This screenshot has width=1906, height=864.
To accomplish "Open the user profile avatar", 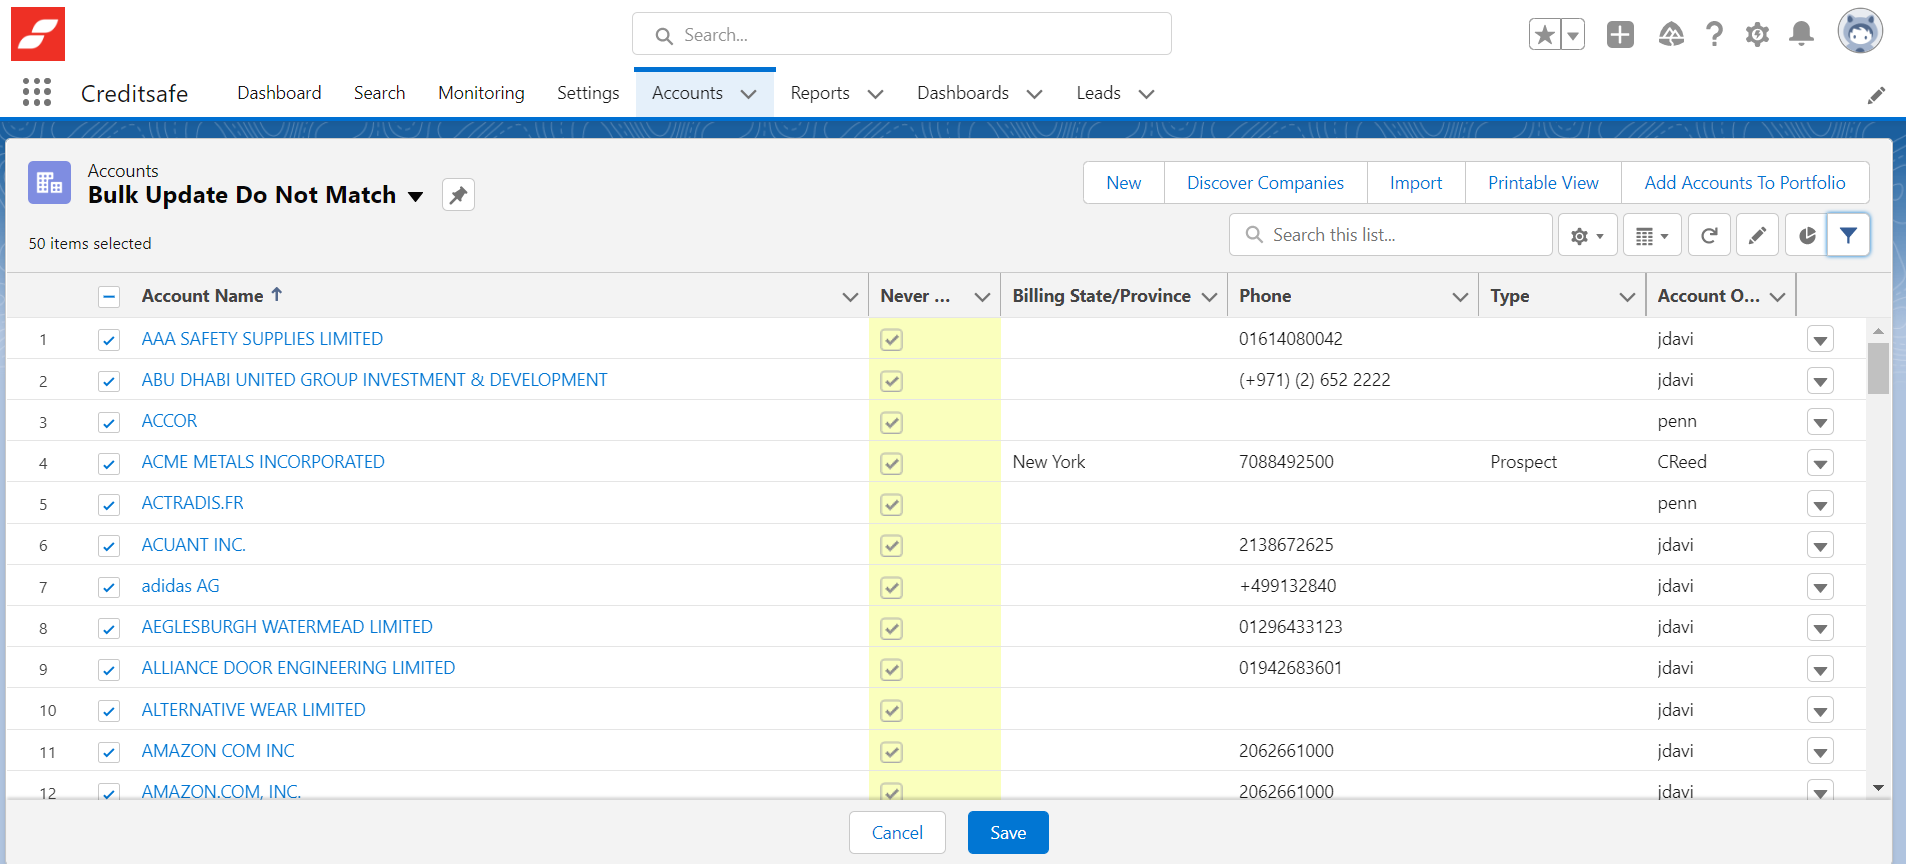I will (x=1860, y=32).
